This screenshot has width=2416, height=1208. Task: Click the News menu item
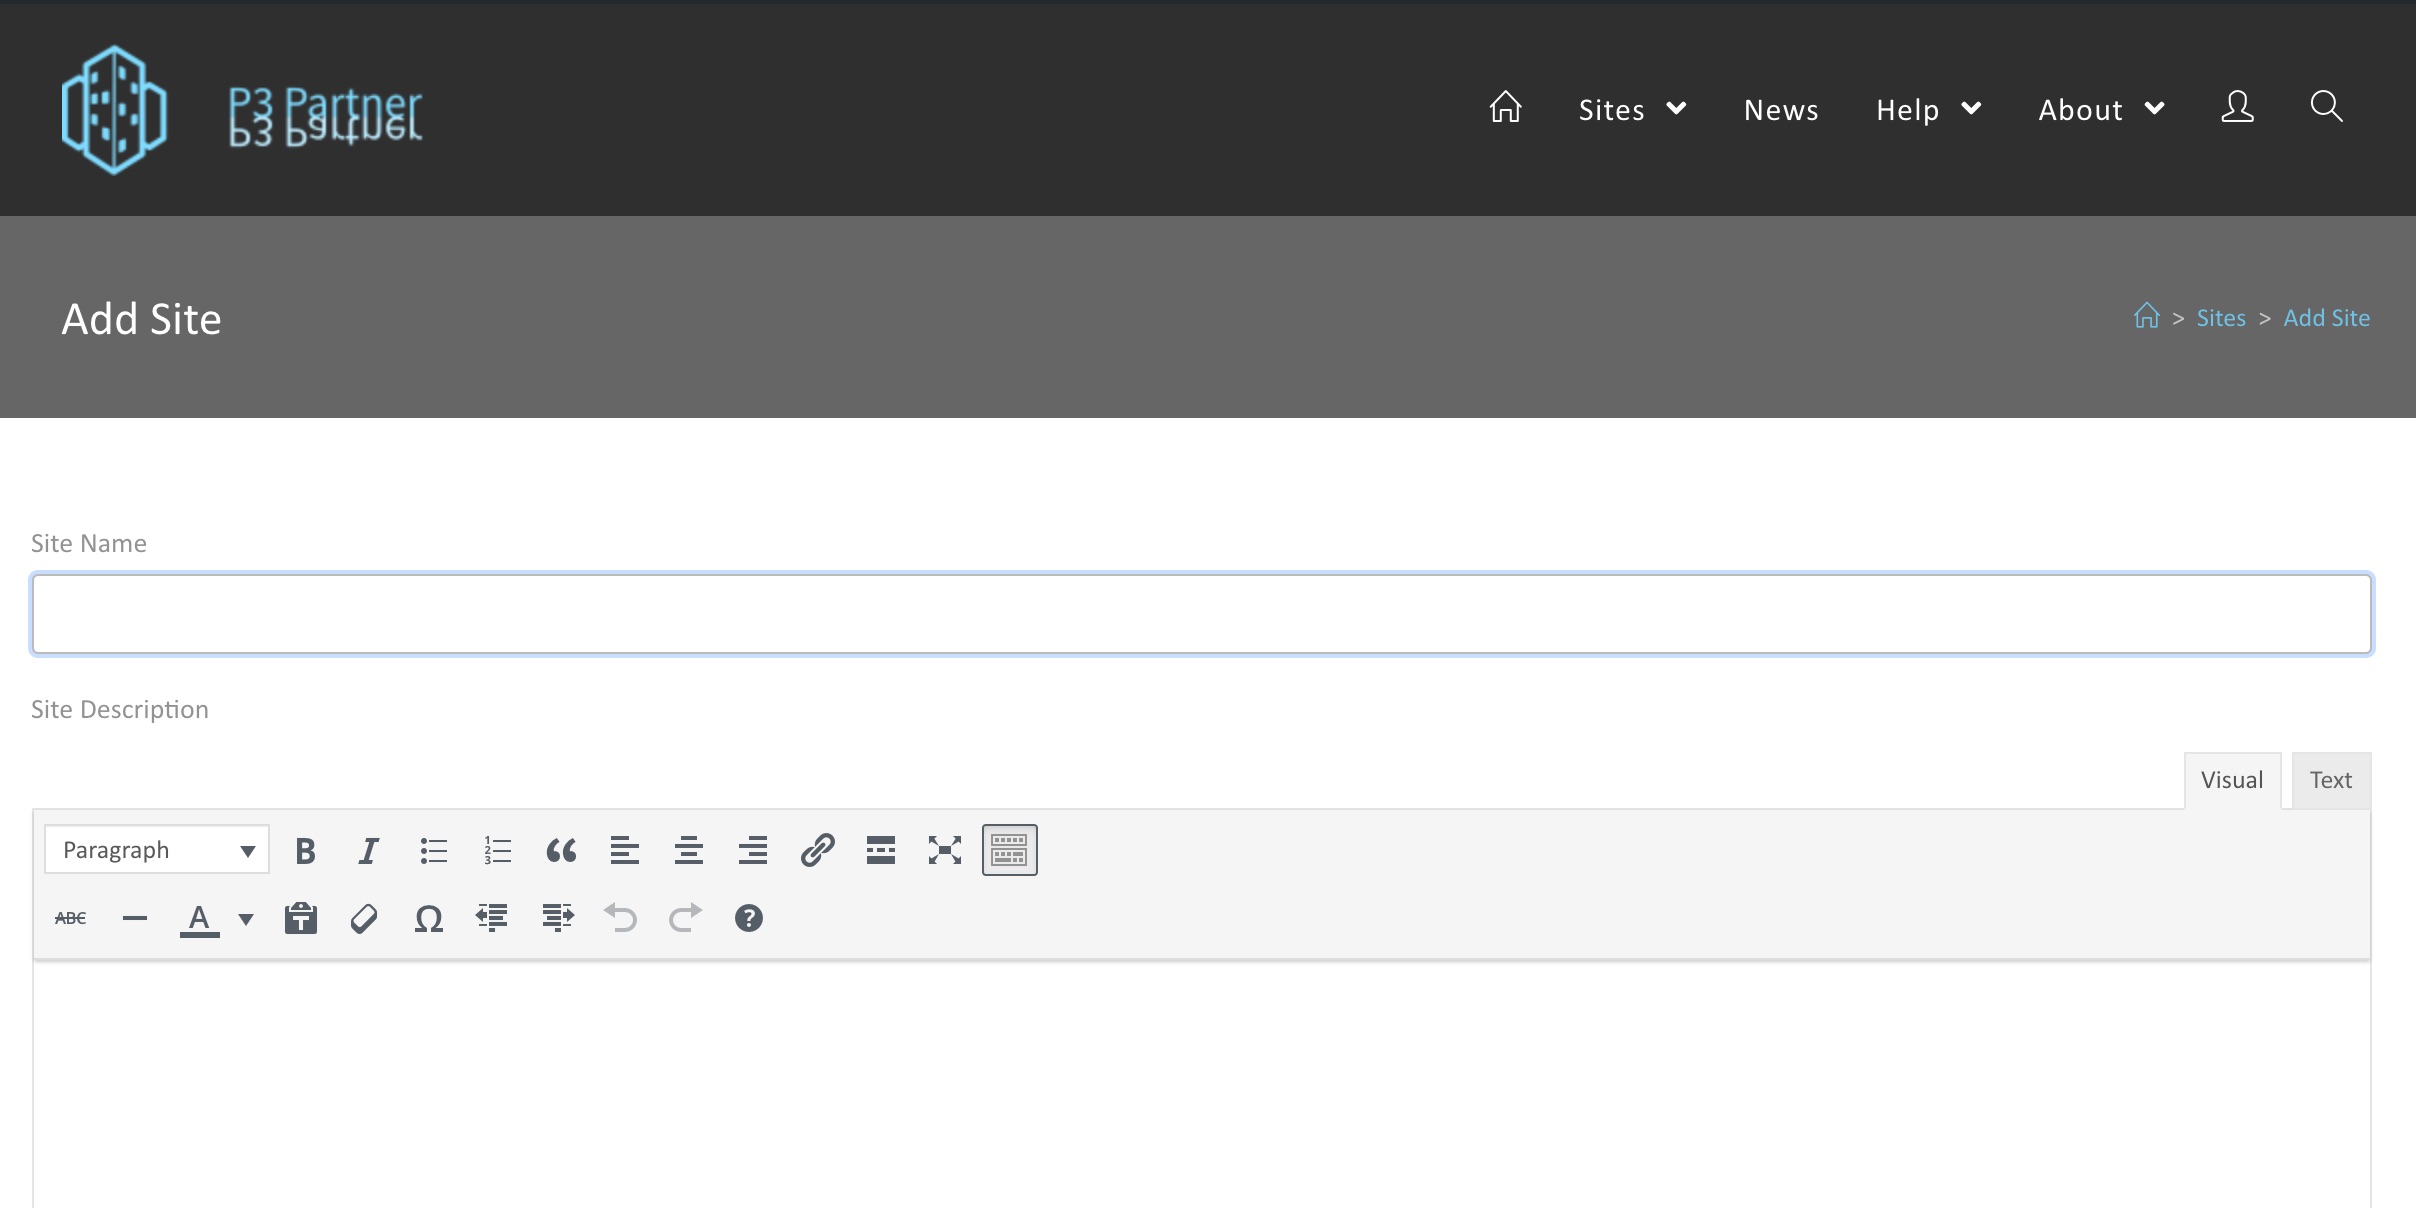[x=1781, y=106]
